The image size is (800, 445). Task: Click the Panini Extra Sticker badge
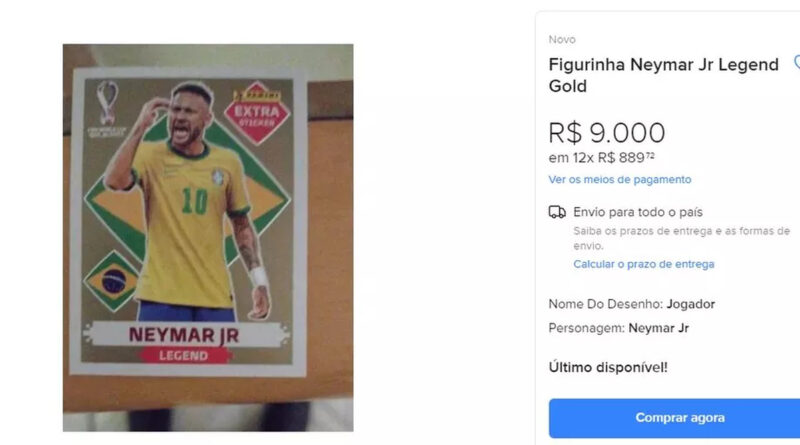click(256, 113)
